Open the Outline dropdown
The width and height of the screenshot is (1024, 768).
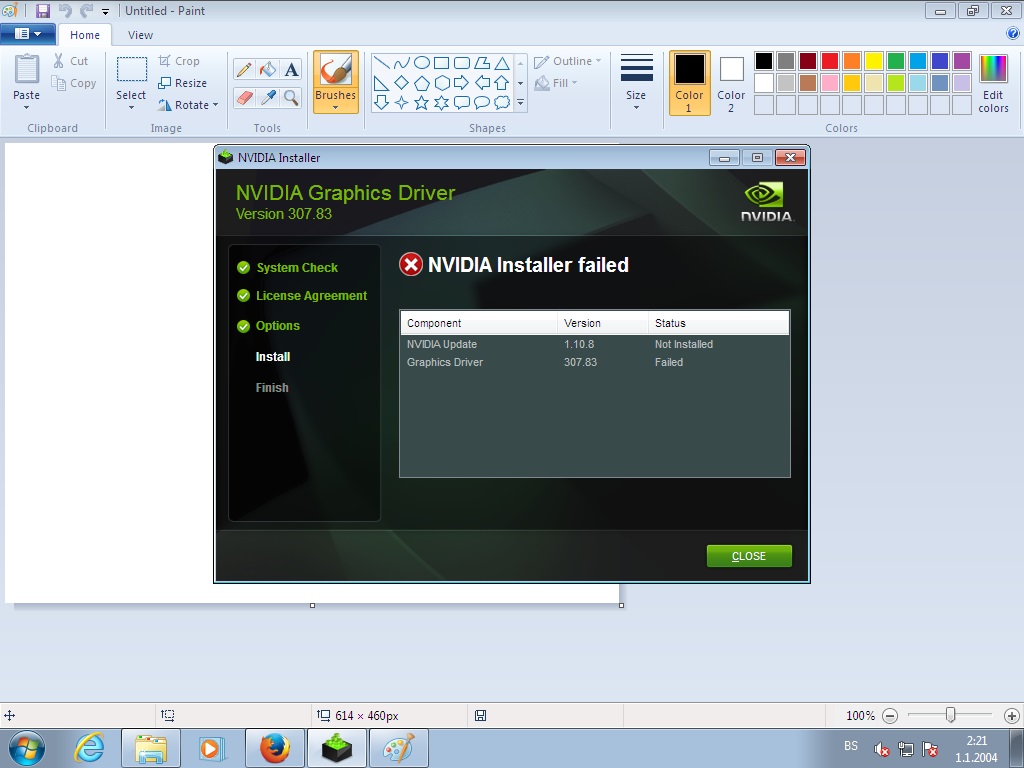568,61
